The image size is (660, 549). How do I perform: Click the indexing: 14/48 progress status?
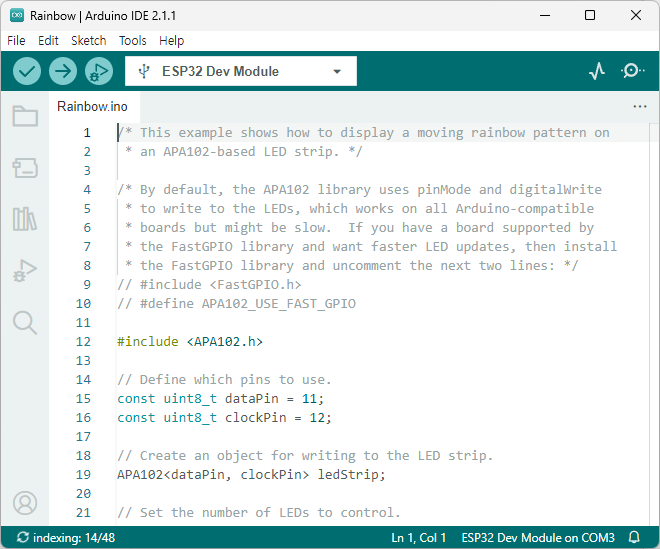point(74,538)
